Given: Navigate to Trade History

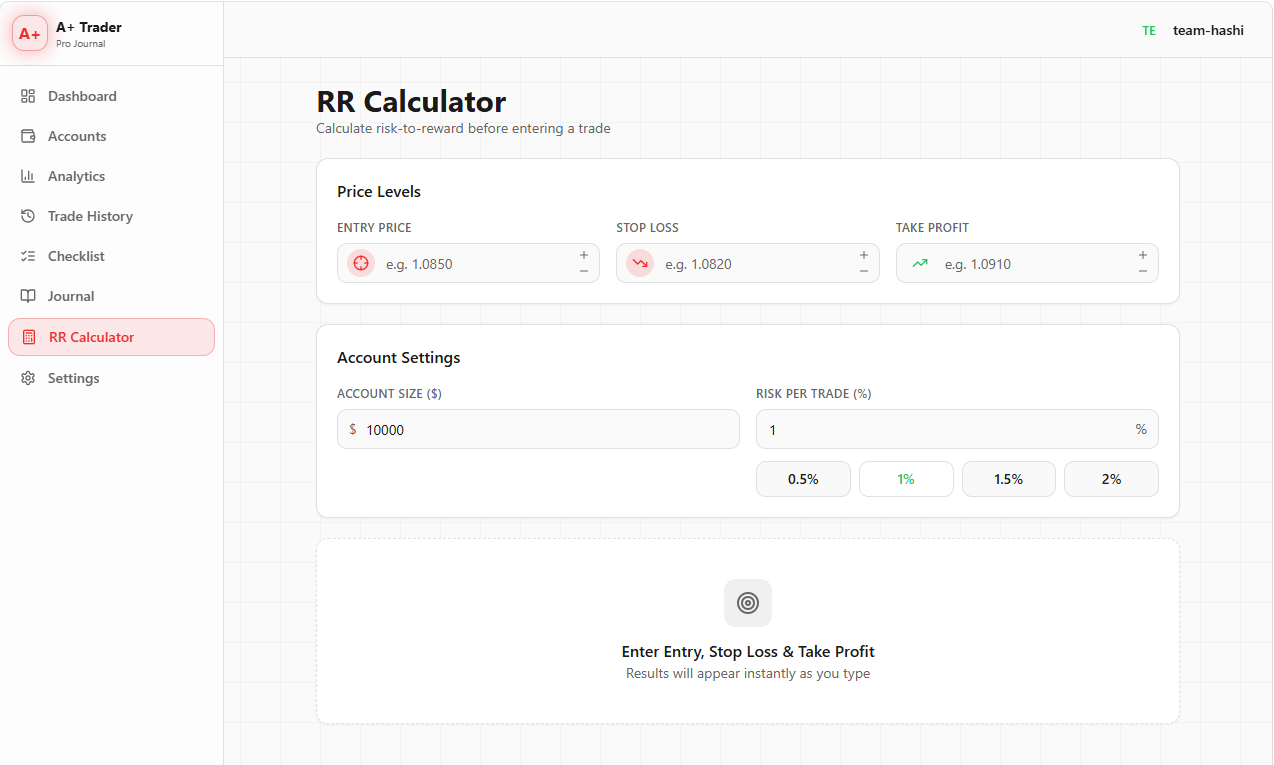Looking at the screenshot, I should 111,216.
